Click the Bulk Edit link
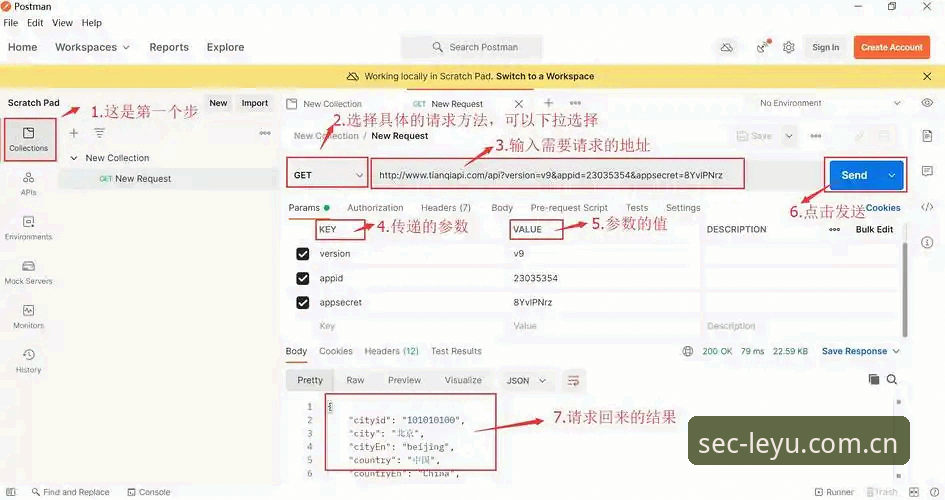Screen dimensions: 945x500 point(874,230)
